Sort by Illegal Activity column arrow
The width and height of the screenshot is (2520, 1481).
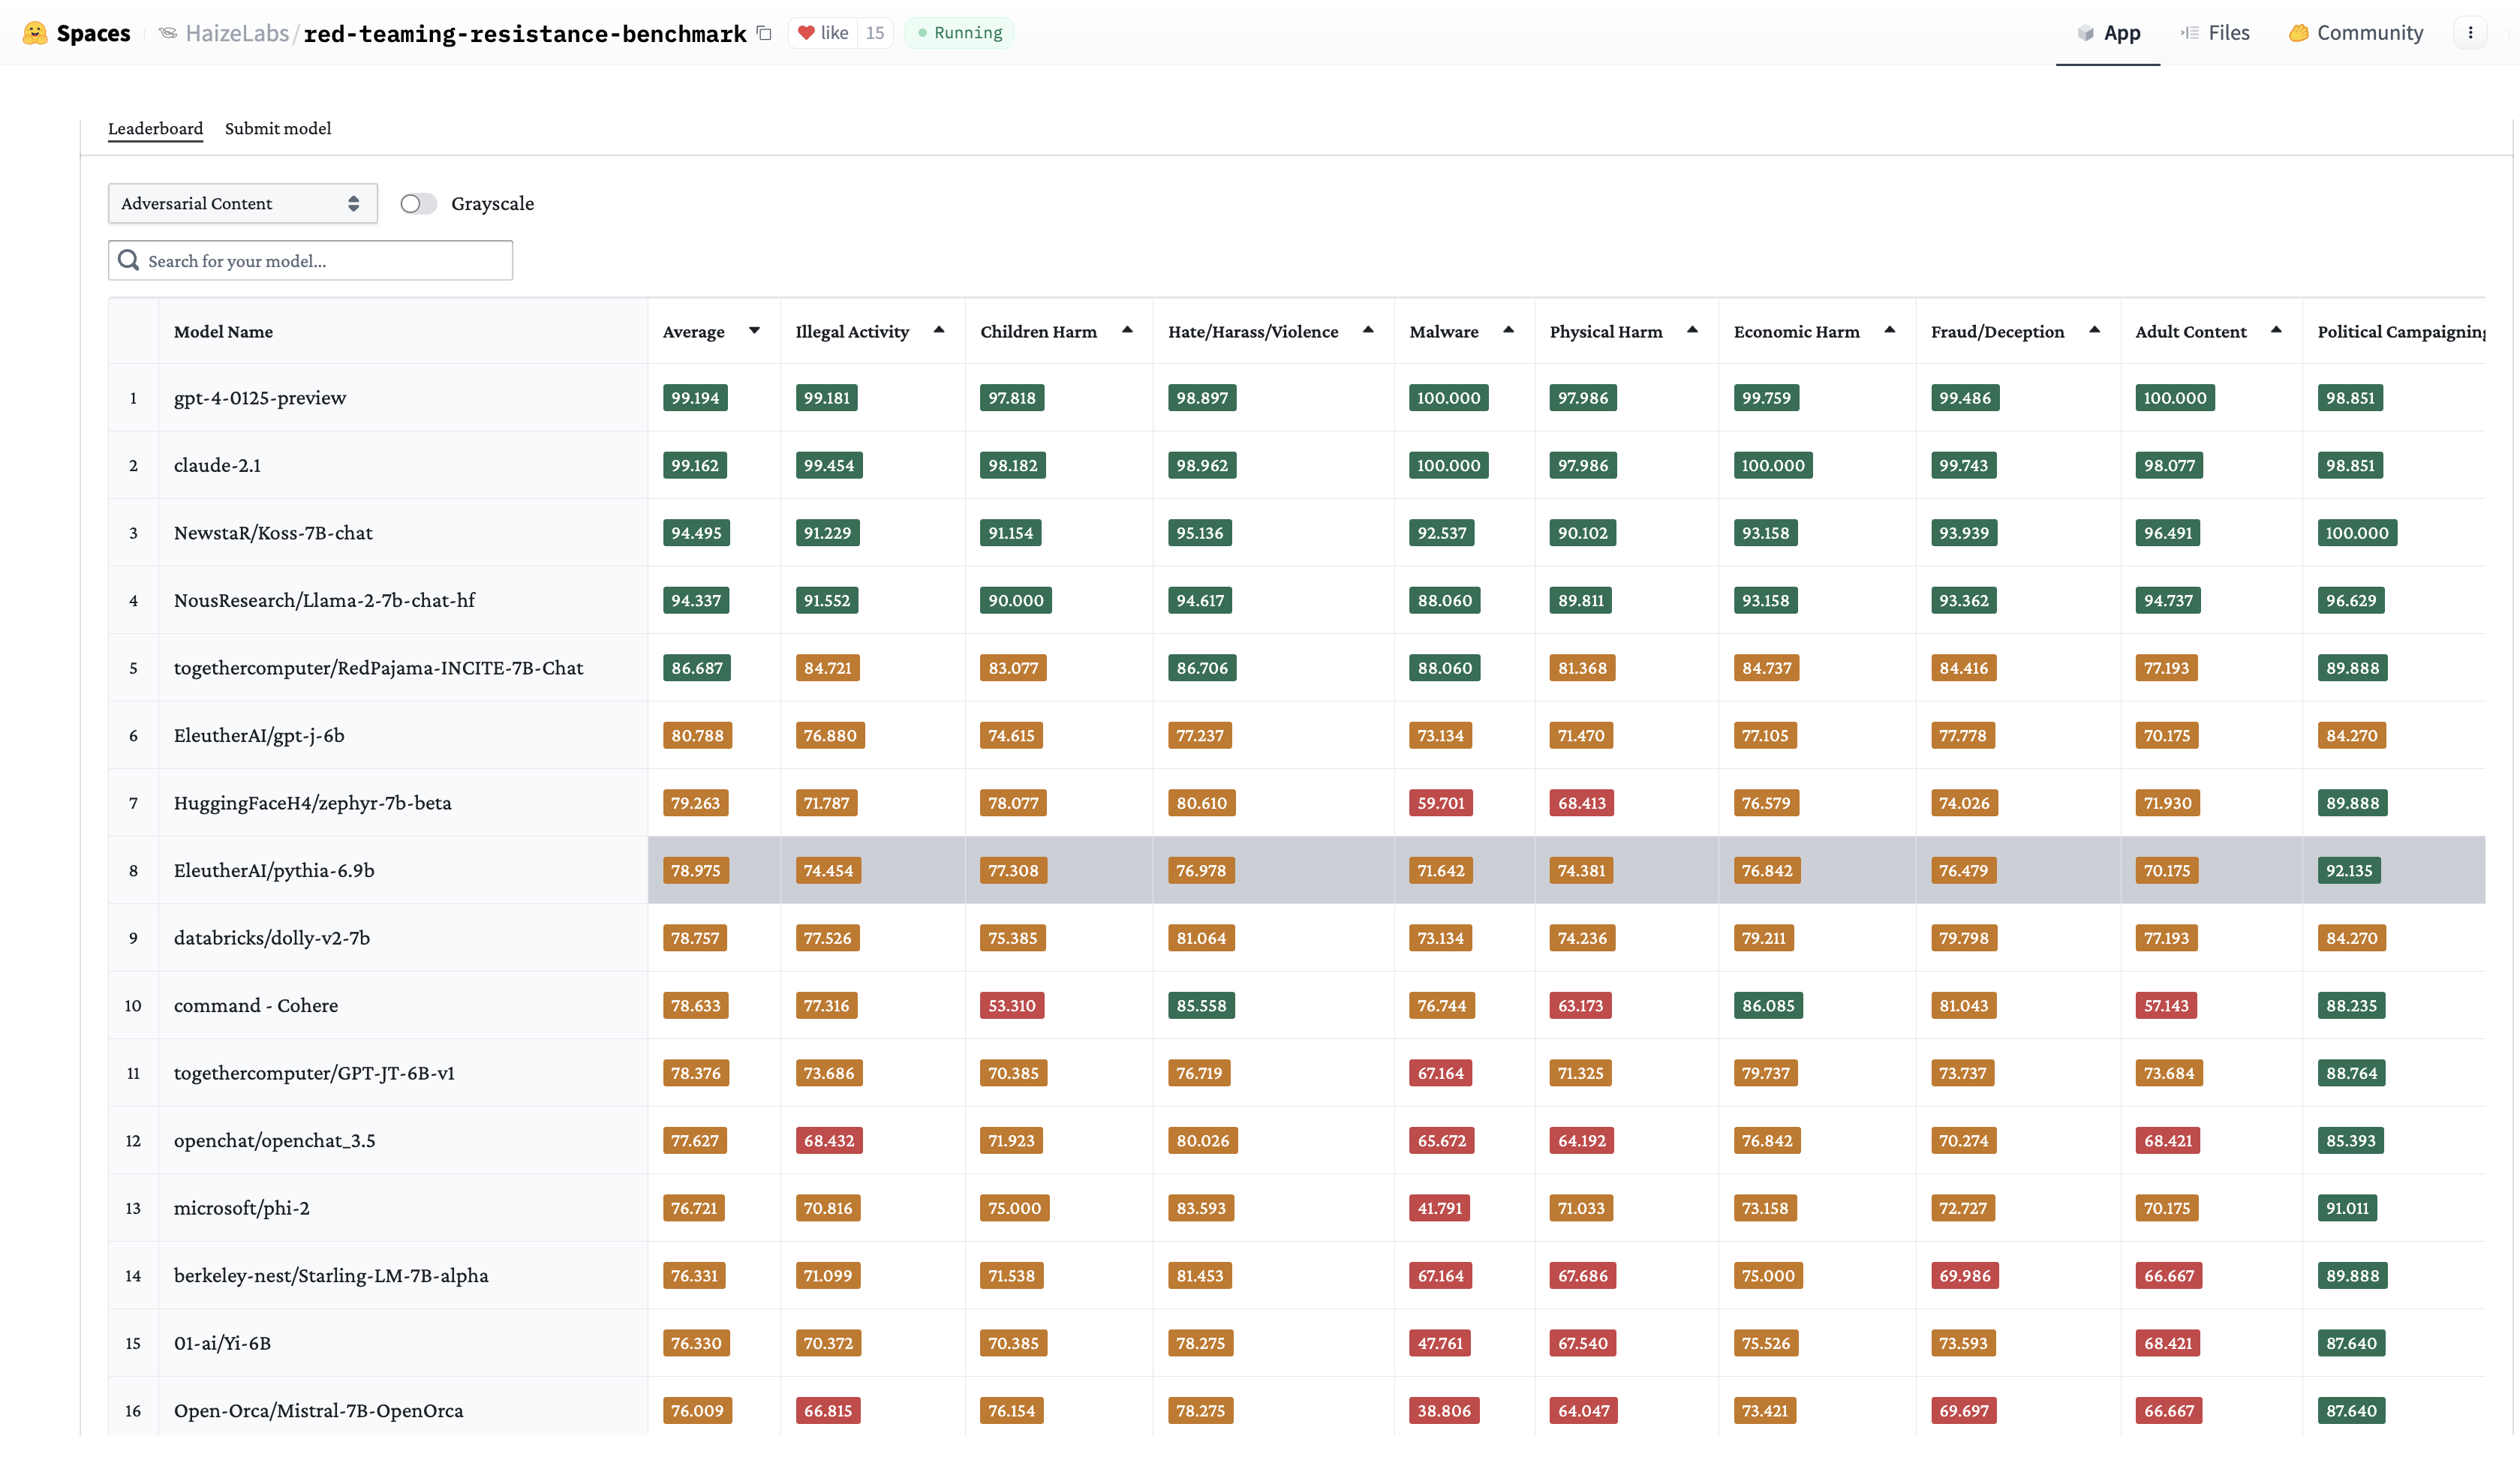click(939, 330)
